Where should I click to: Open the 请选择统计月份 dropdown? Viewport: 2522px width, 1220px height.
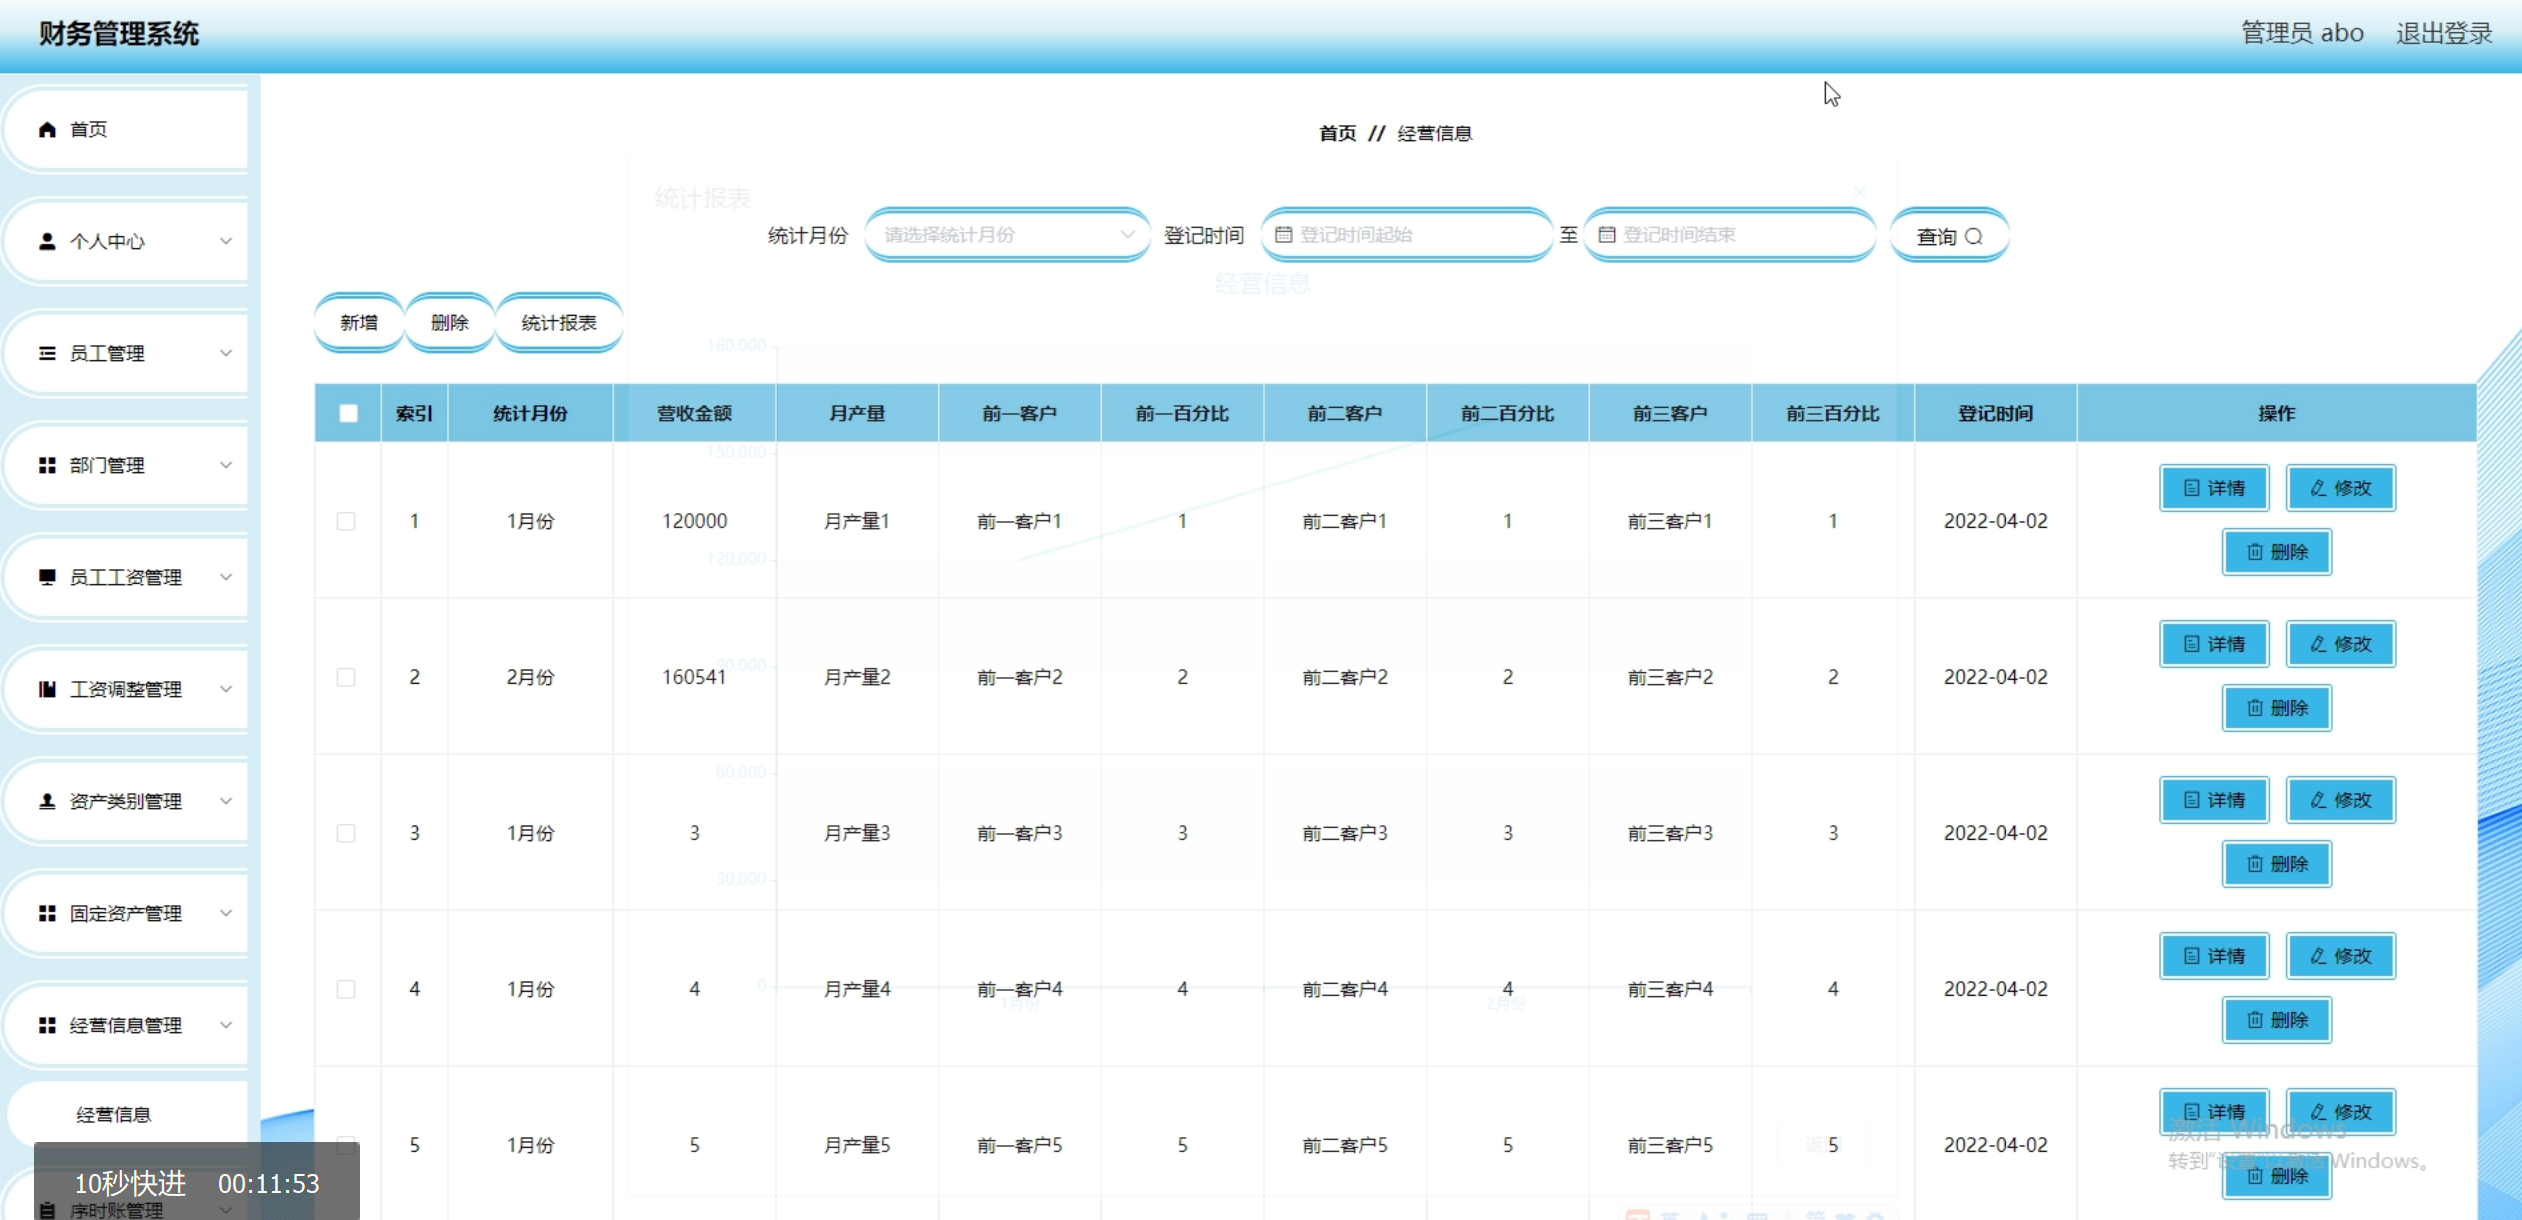[1007, 235]
